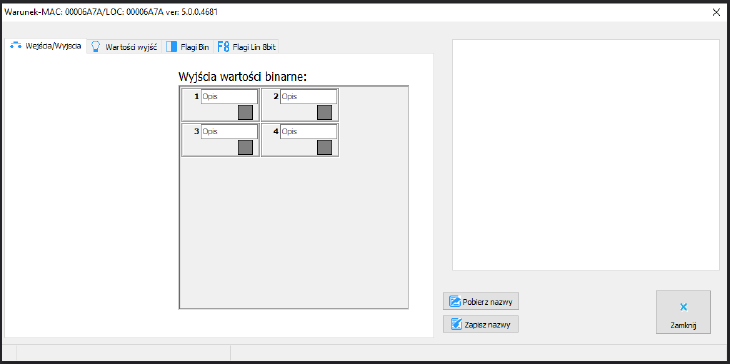Toggle the gray state square of output 2
The width and height of the screenshot is (730, 364).
[324, 112]
